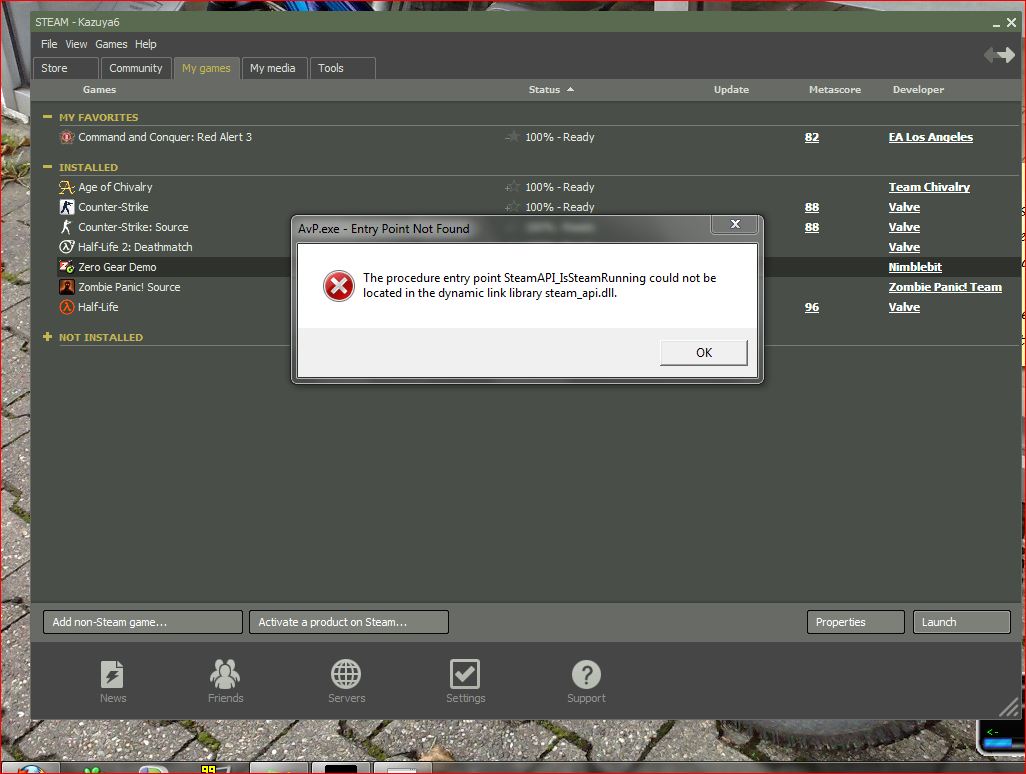Select the Zero Gear Demo row
The width and height of the screenshot is (1026, 774).
click(x=526, y=267)
